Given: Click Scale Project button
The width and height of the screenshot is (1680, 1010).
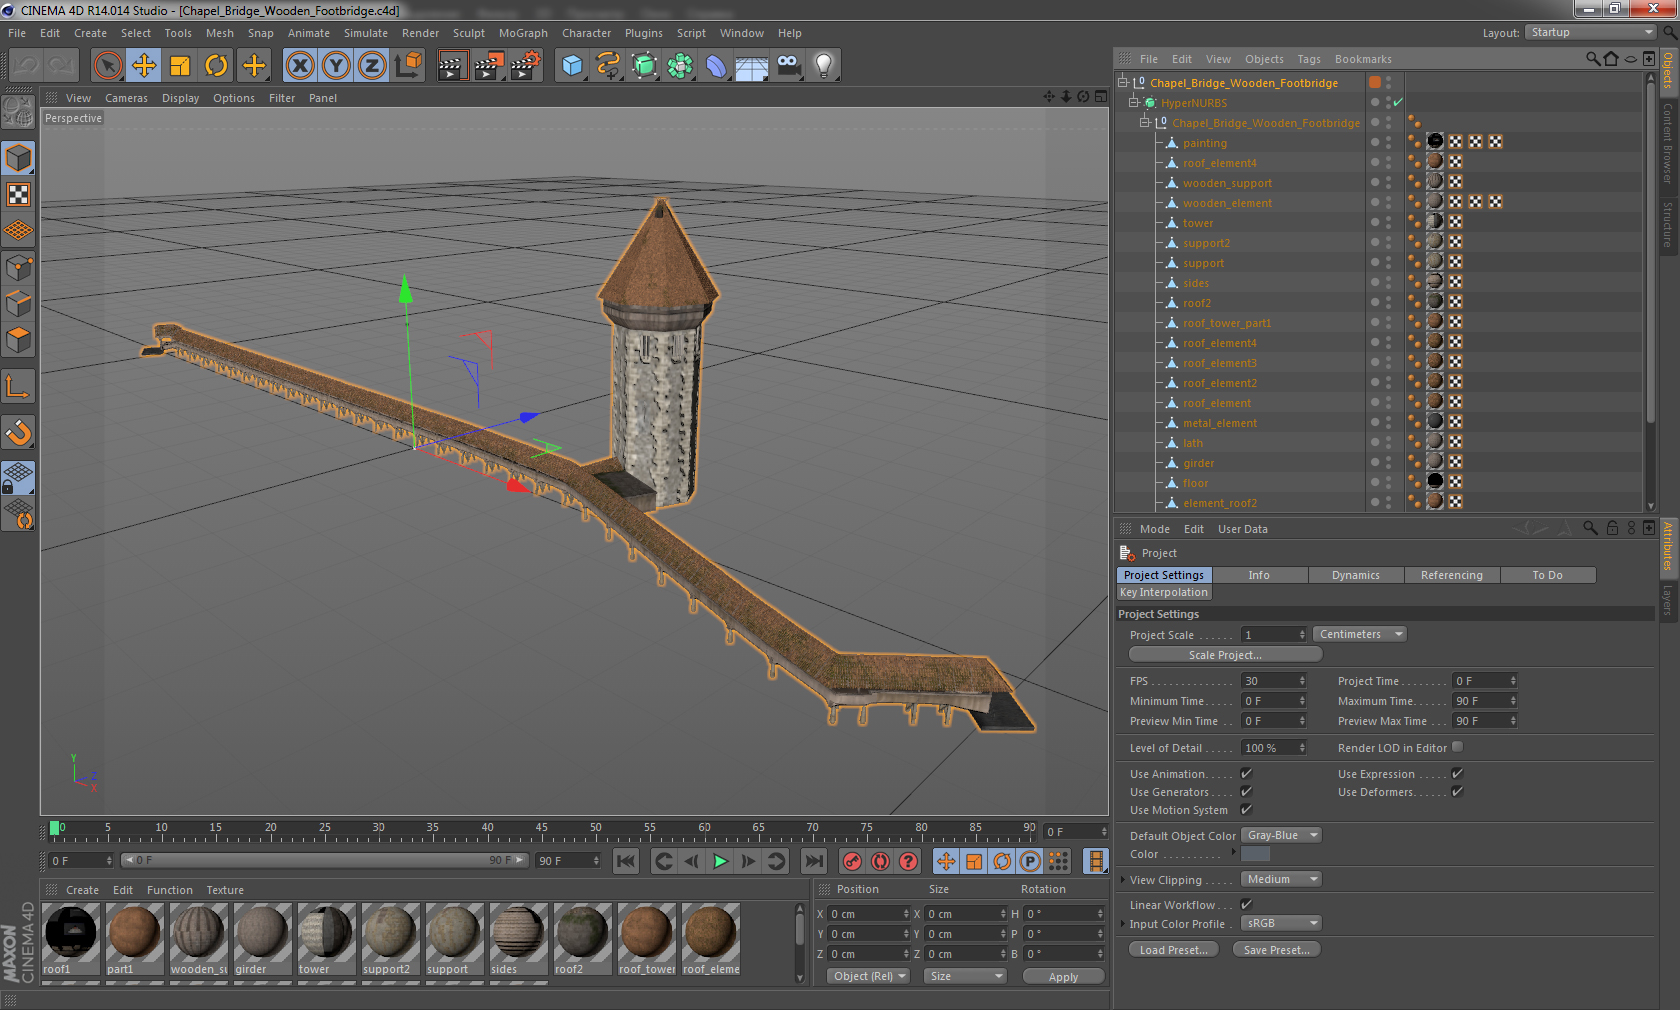Looking at the screenshot, I should [x=1225, y=655].
